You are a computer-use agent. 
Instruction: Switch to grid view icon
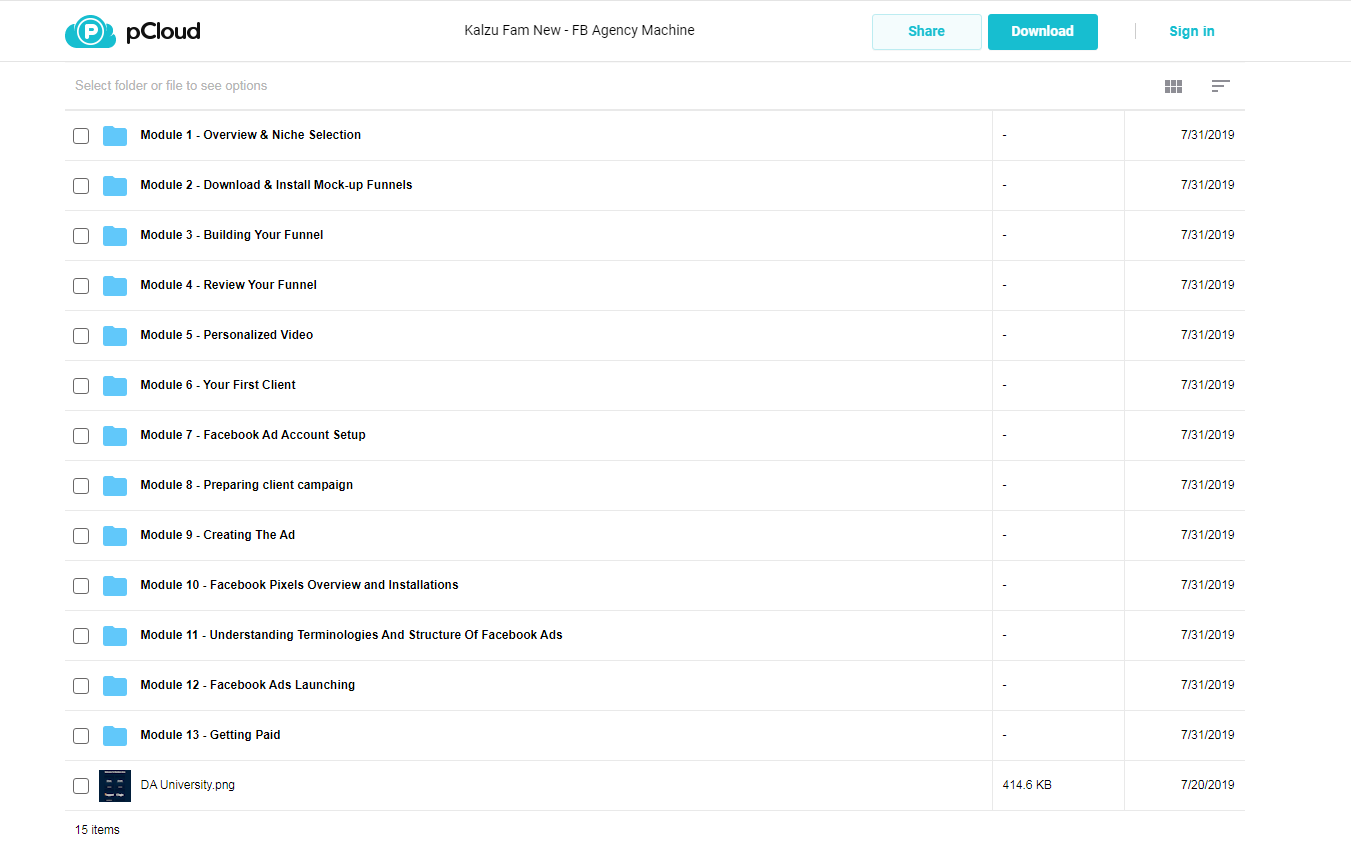point(1174,87)
